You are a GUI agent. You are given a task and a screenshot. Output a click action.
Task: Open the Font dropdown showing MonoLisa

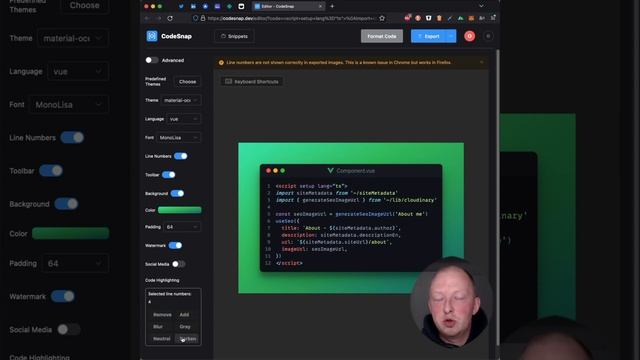178,138
